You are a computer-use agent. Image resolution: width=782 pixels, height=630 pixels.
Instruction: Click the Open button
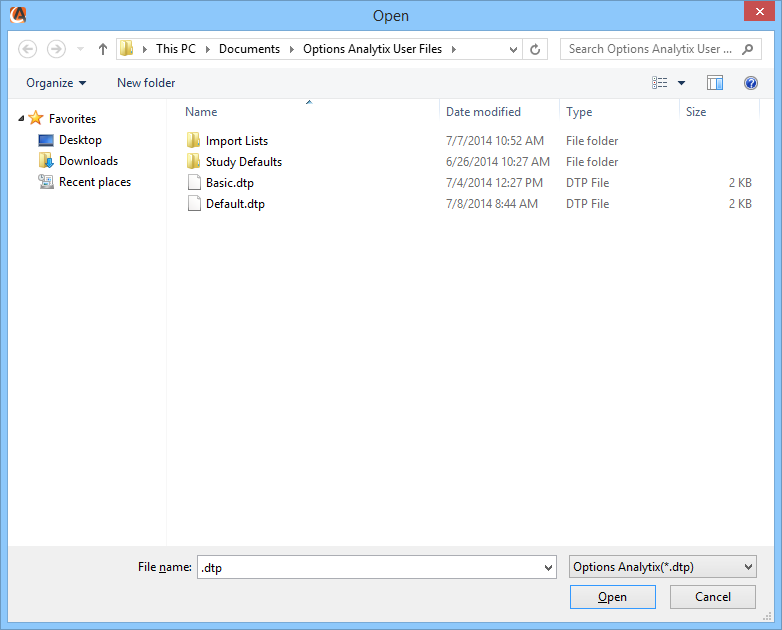point(612,597)
